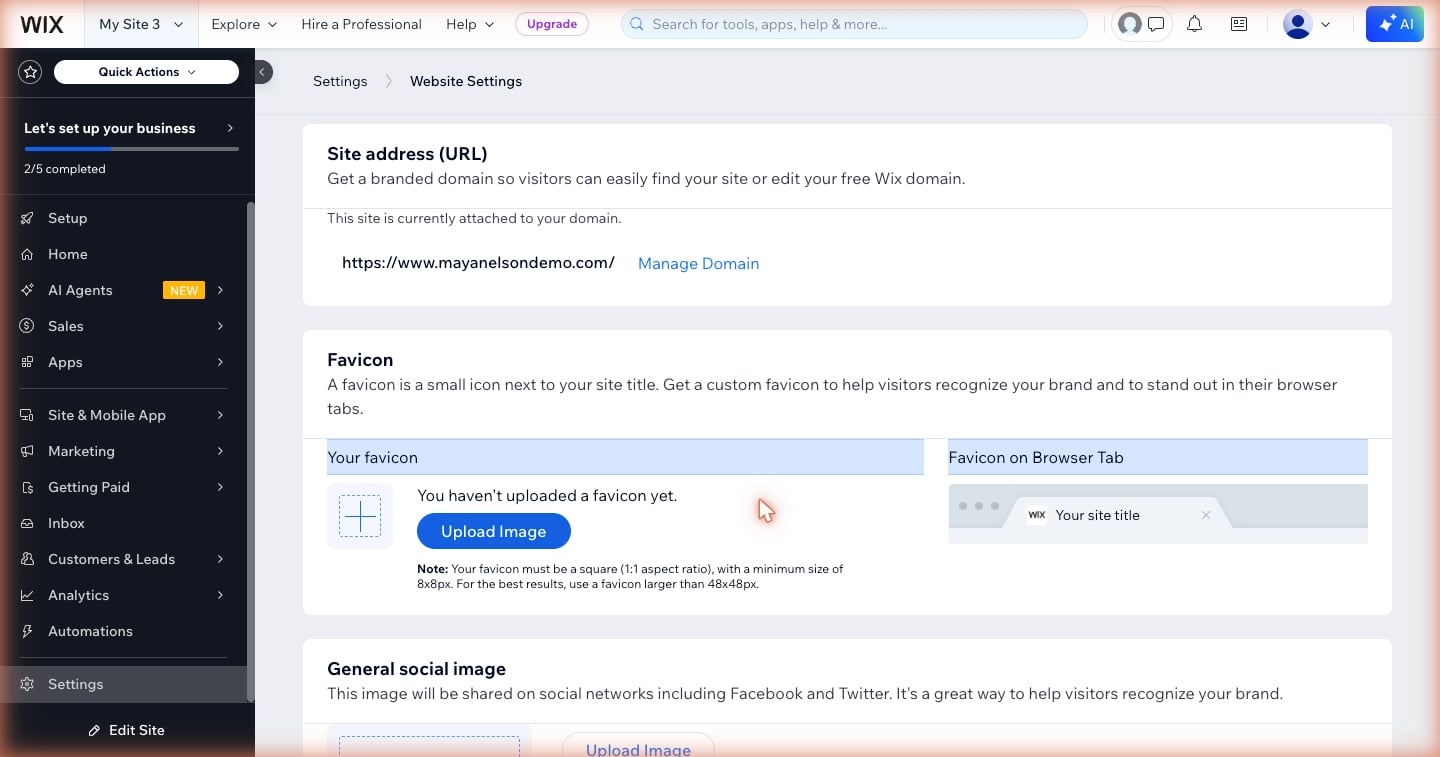Click the '2/5 completed' text
The width and height of the screenshot is (1440, 757).
coord(65,169)
